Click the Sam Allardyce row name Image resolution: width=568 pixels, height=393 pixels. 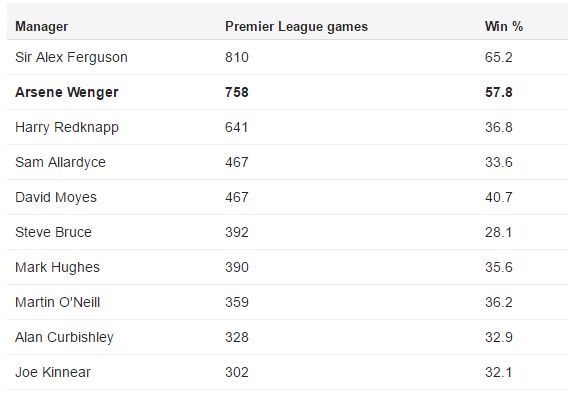click(60, 162)
